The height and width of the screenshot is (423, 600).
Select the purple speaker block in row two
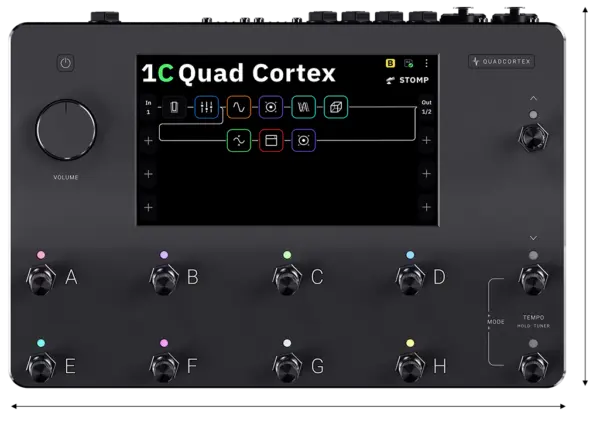[303, 140]
